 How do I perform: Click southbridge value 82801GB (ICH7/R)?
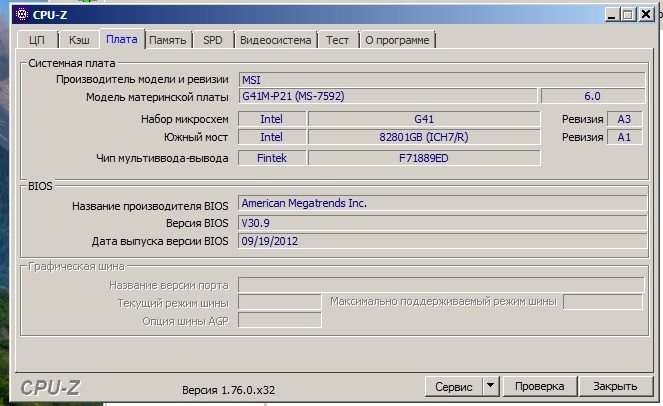click(424, 137)
